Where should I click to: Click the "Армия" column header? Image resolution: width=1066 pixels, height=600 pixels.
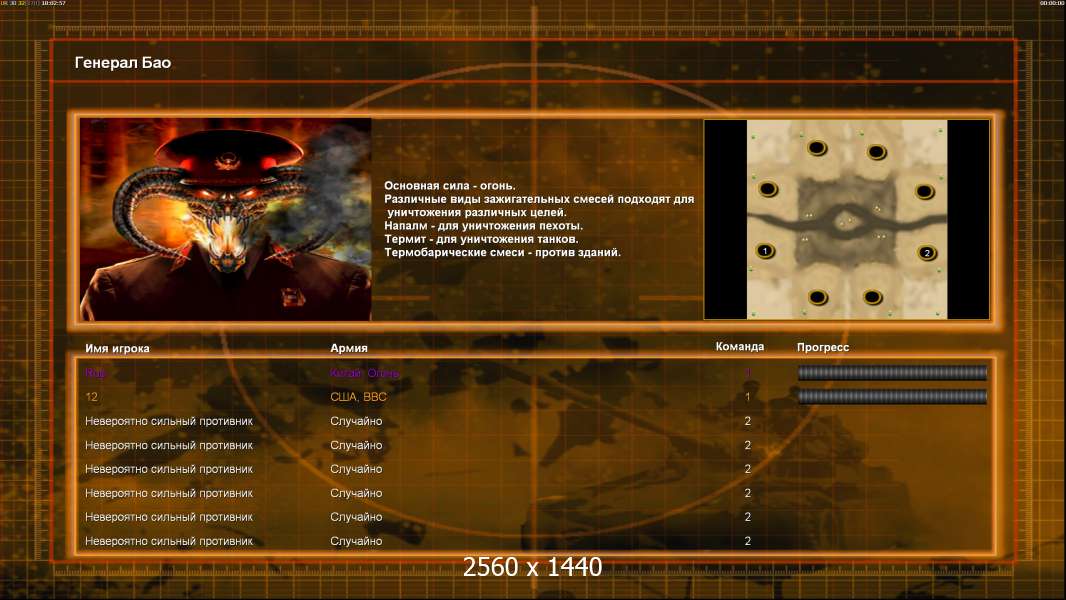click(349, 347)
